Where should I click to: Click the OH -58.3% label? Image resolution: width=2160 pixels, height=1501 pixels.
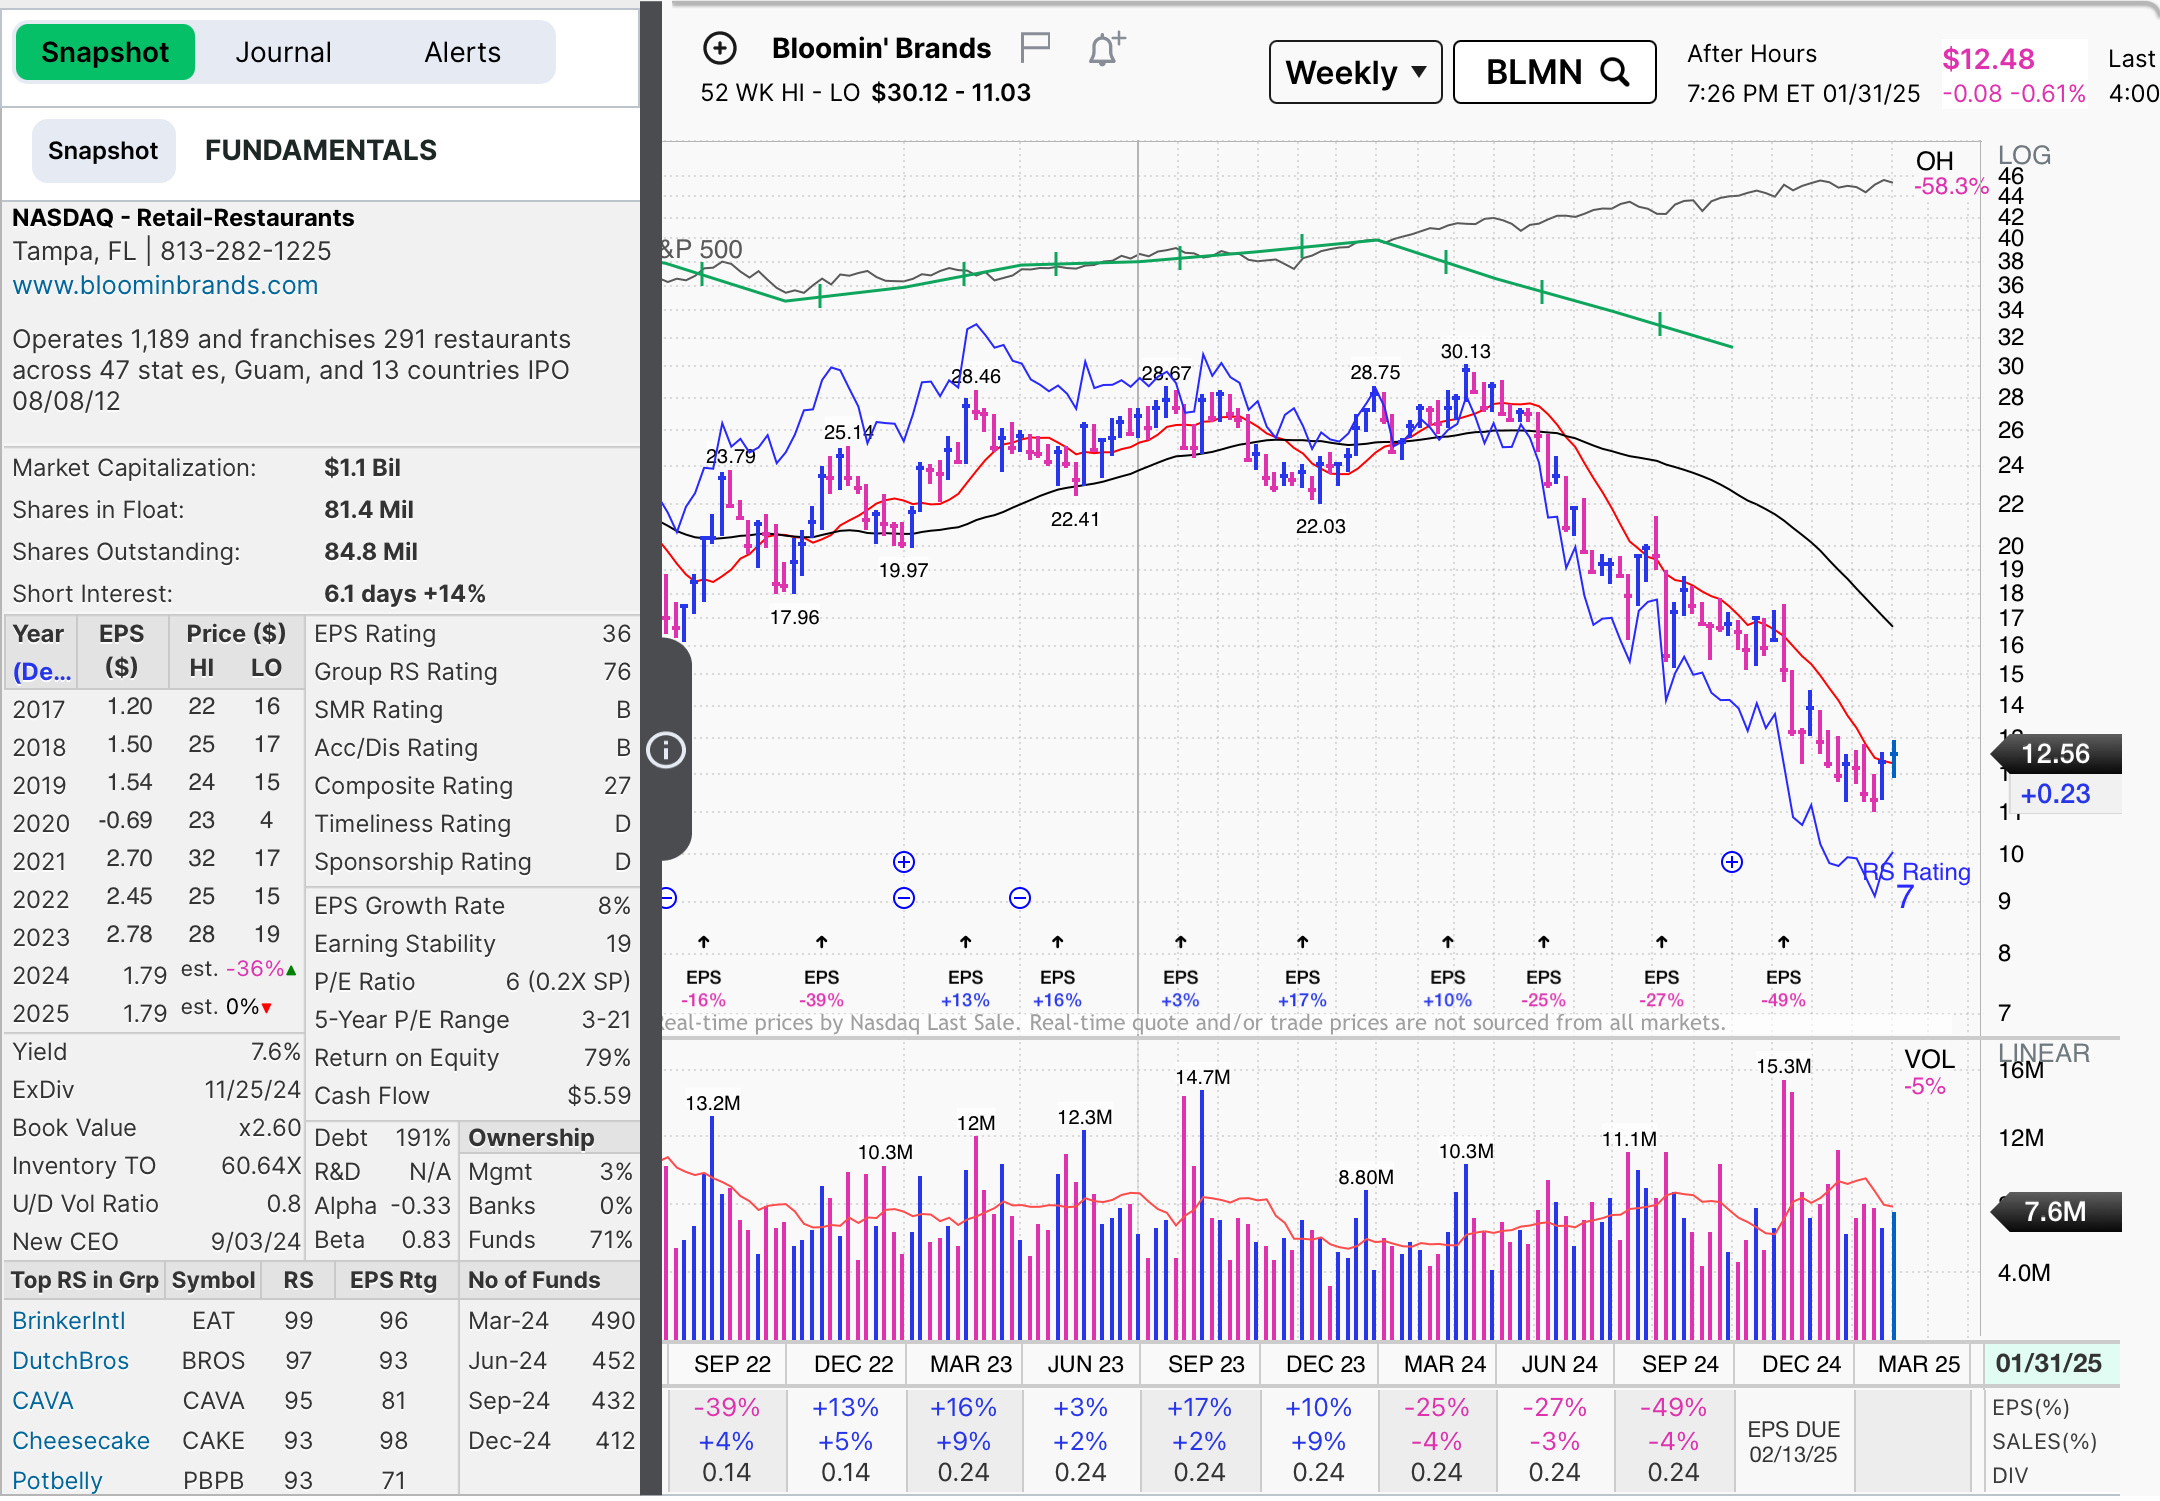coord(1950,174)
